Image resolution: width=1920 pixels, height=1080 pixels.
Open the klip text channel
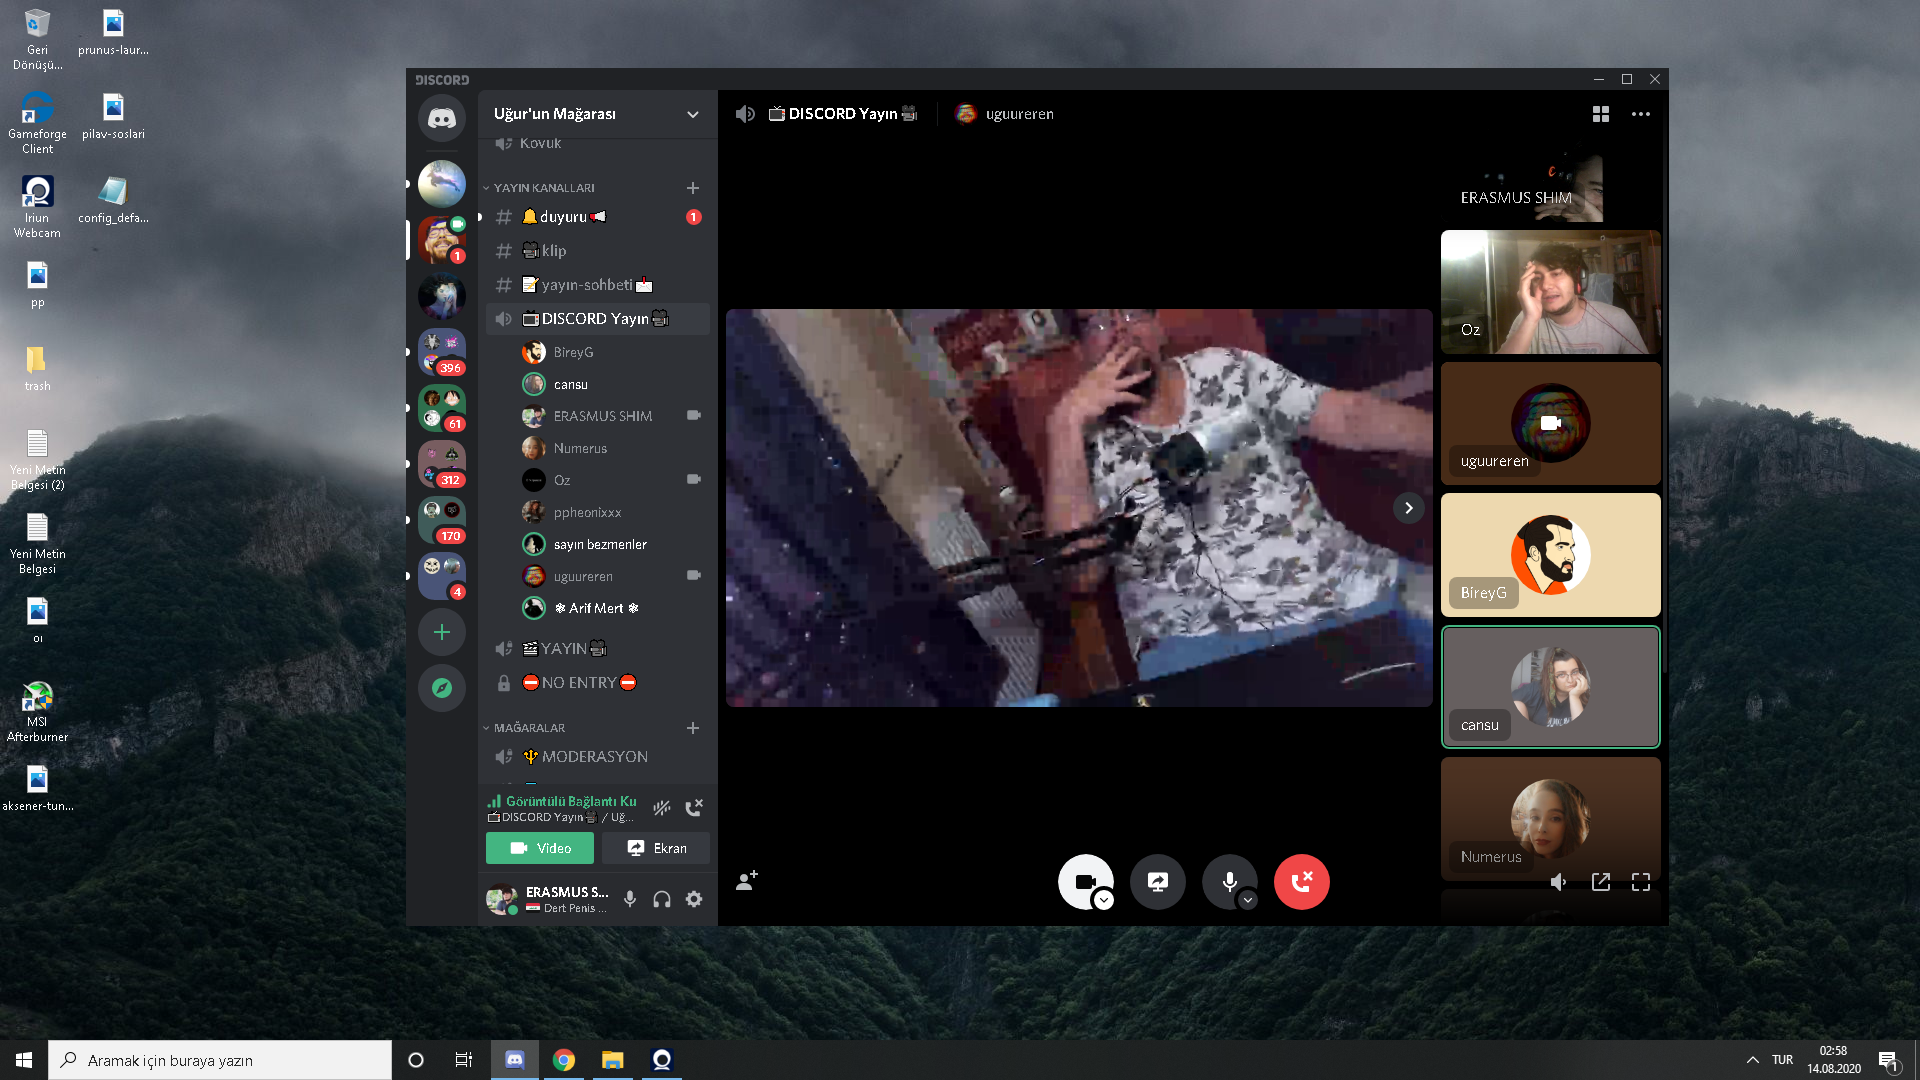point(598,251)
